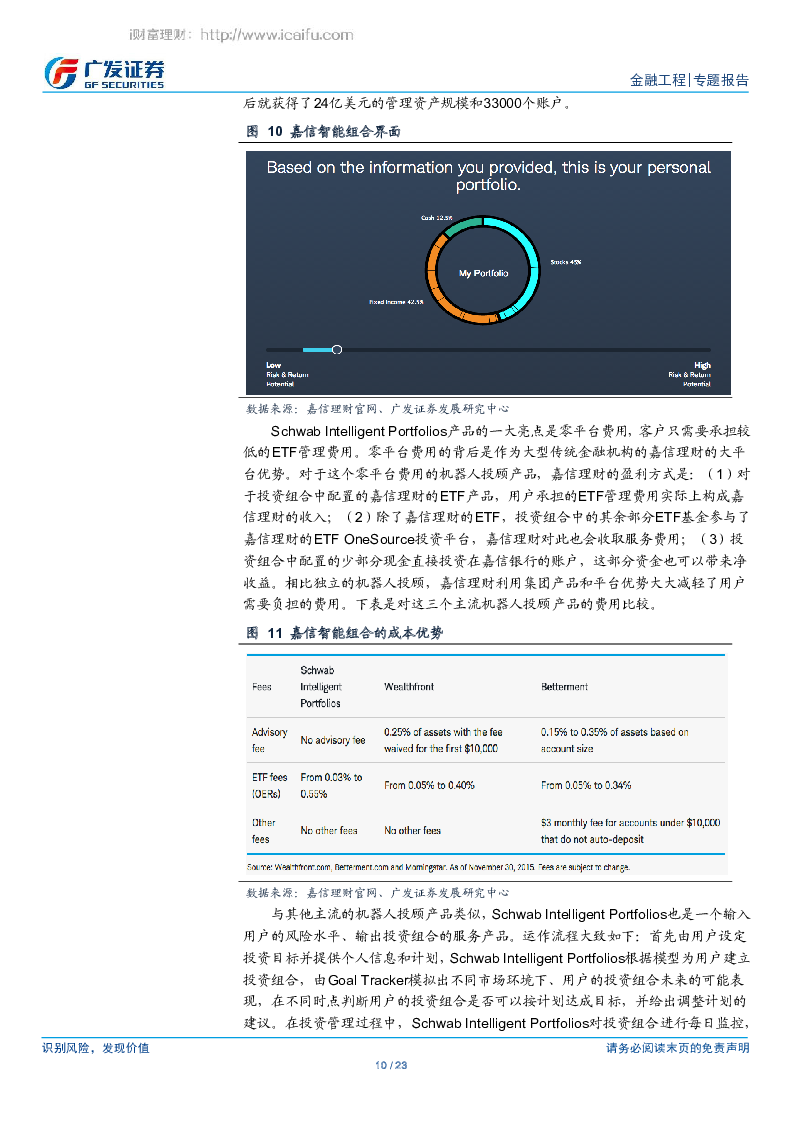Click the risk slider's round handle
This screenshot has height=1123, width=794.
(x=337, y=349)
